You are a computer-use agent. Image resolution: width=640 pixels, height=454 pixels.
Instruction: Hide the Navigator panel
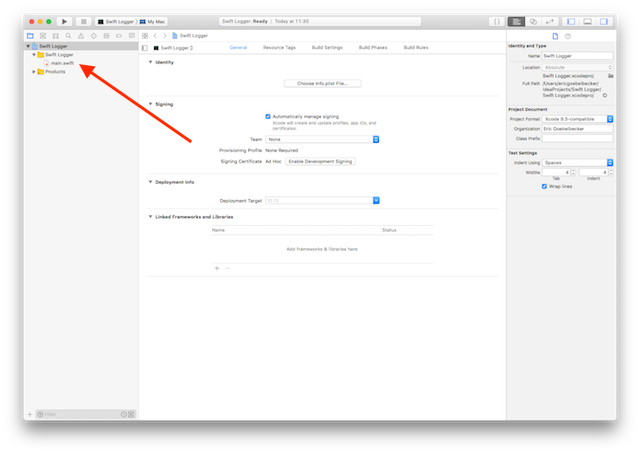pyautogui.click(x=571, y=20)
